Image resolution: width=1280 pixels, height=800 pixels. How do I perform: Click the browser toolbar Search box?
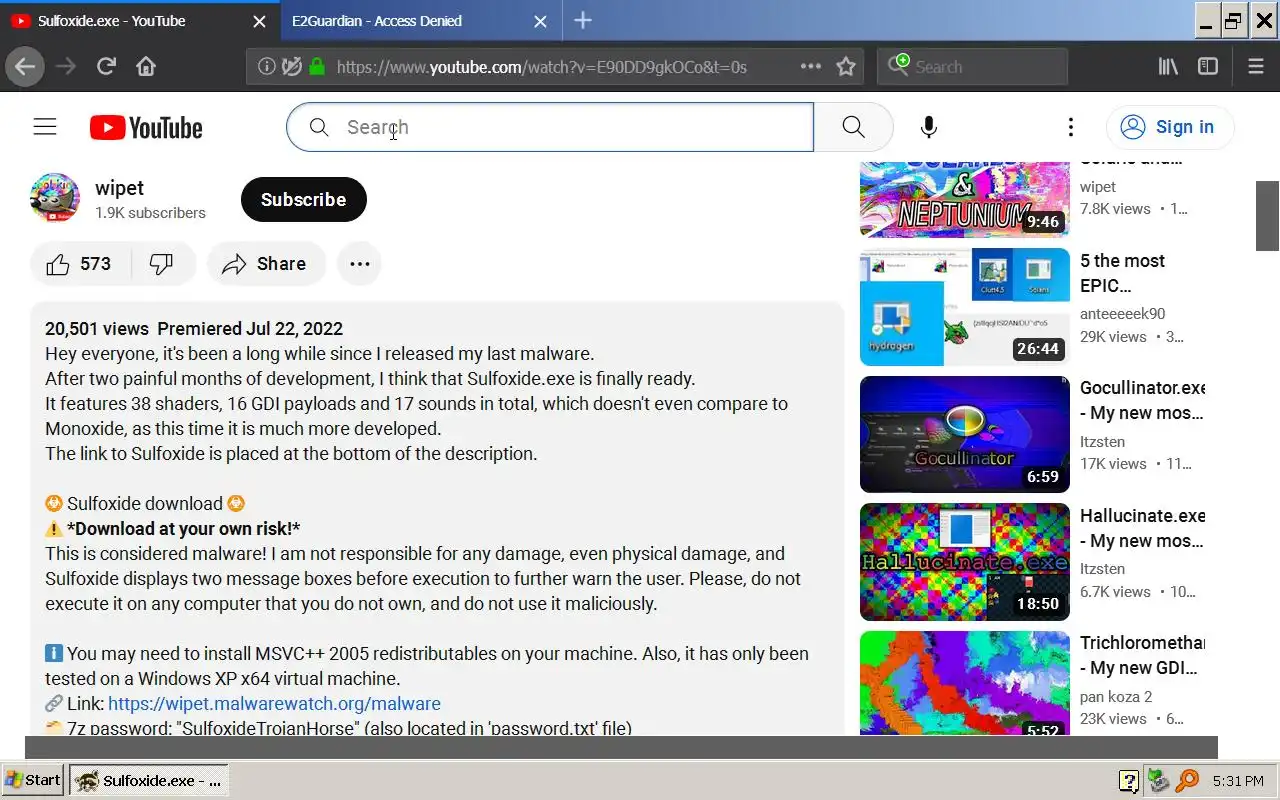point(972,67)
